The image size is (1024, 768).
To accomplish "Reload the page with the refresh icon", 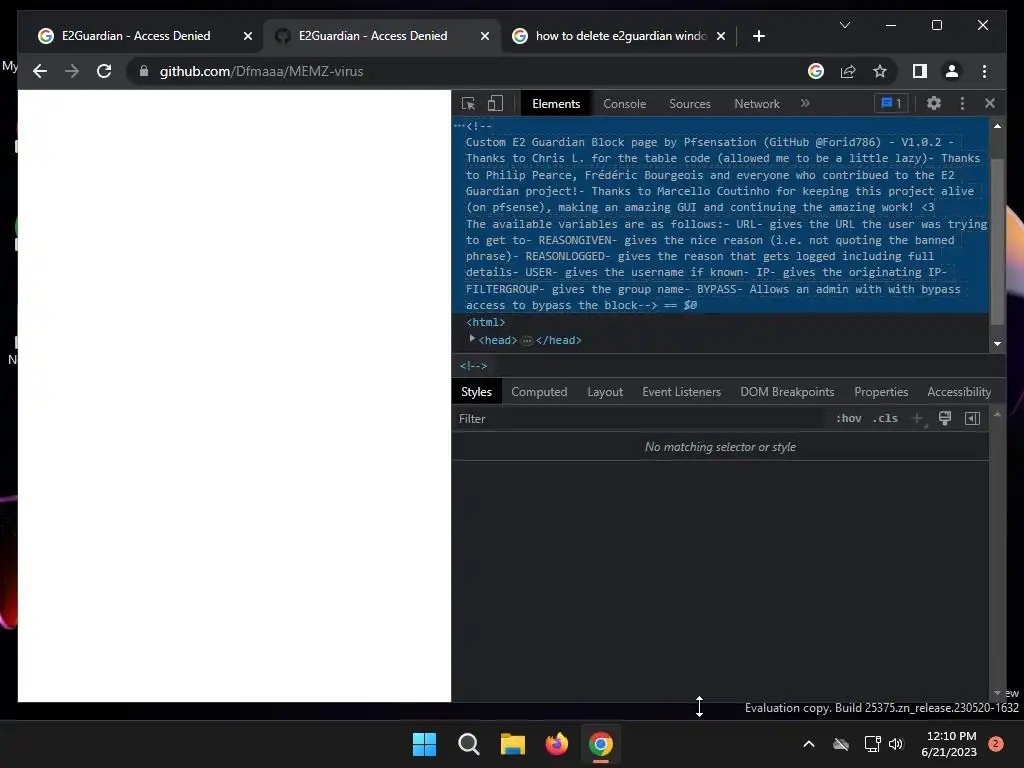I will point(104,71).
